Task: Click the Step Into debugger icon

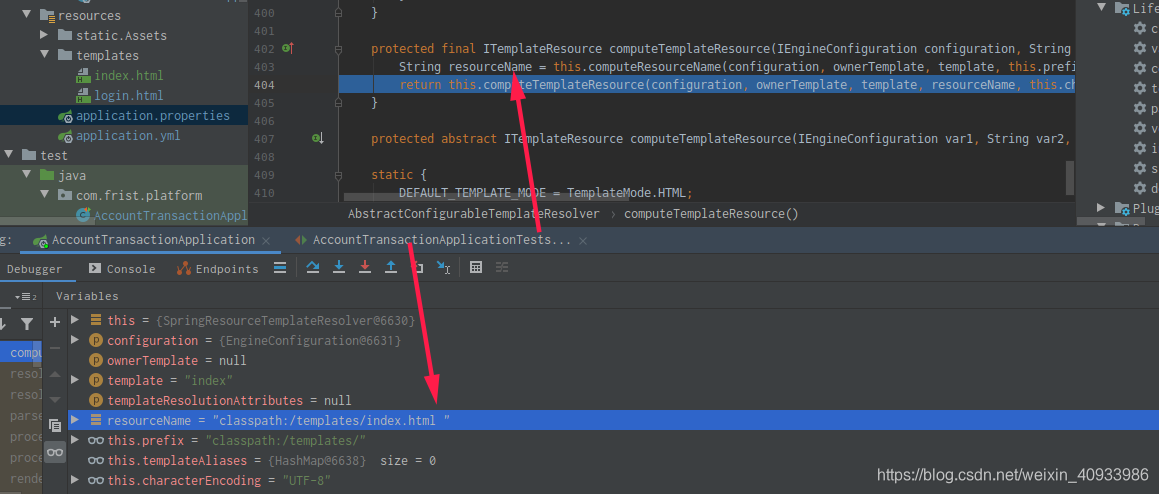Action: pyautogui.click(x=339, y=268)
